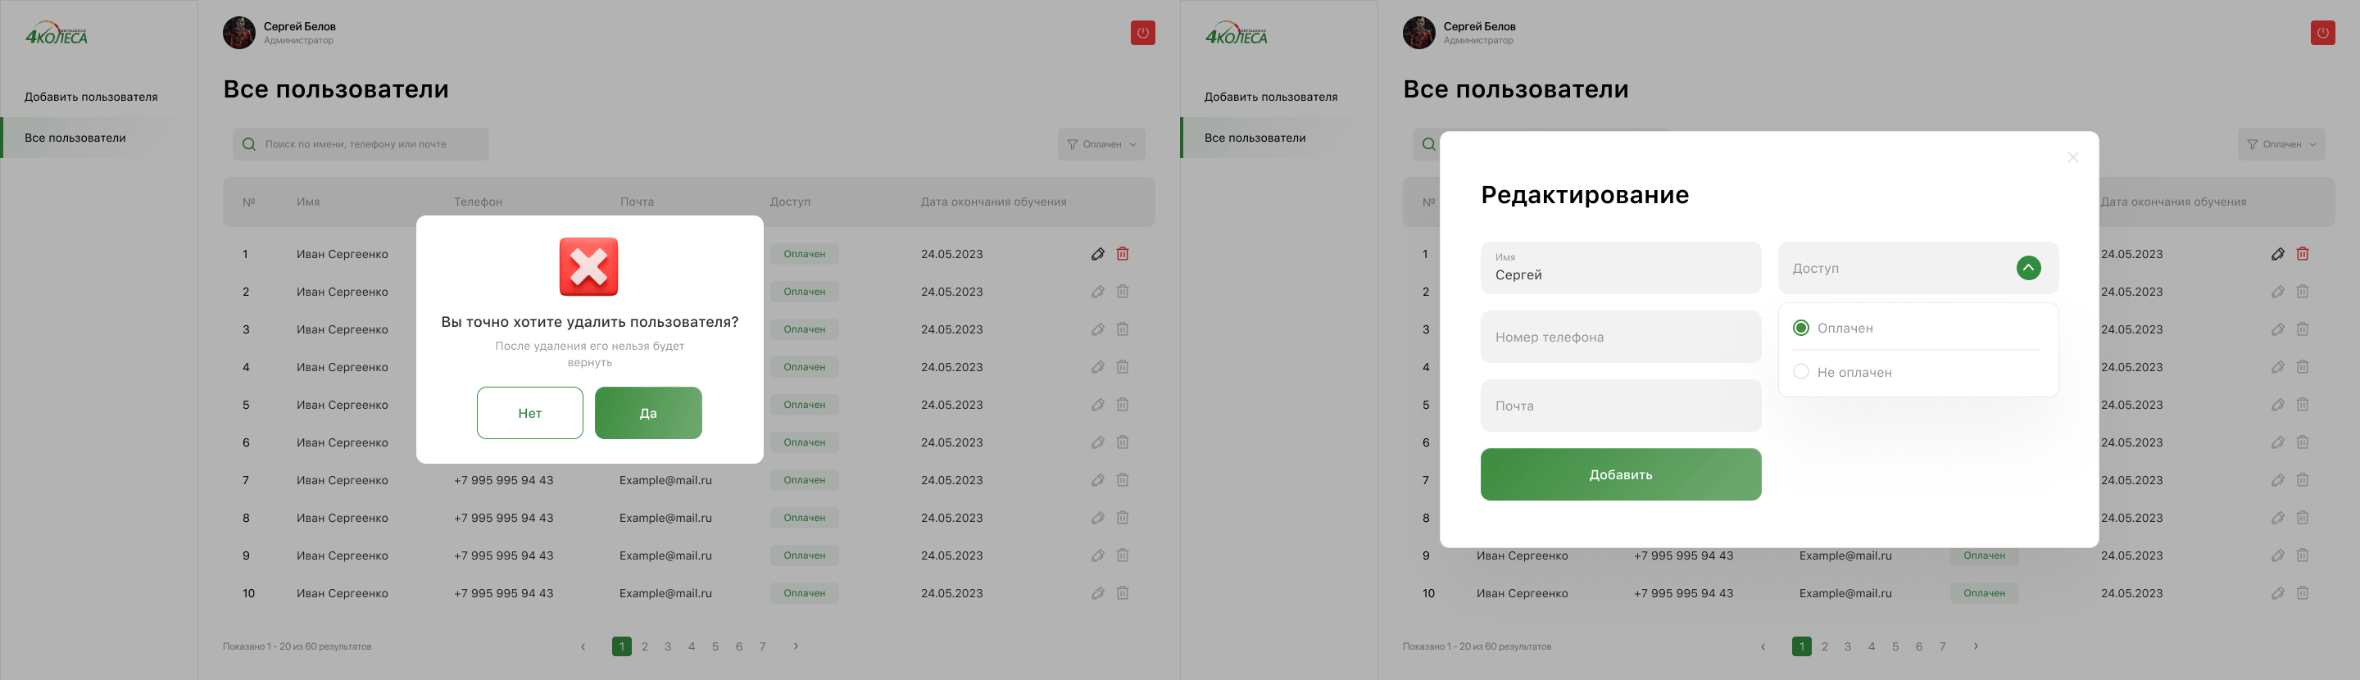2360x680 pixels.
Task: Select the Не оплачен radio option
Action: (1801, 372)
